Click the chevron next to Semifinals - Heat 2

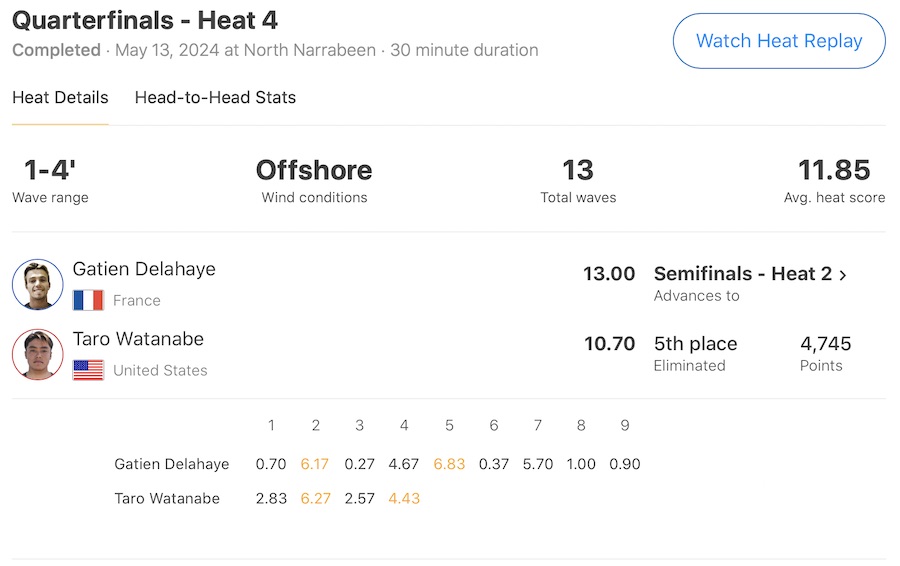[x=843, y=275]
